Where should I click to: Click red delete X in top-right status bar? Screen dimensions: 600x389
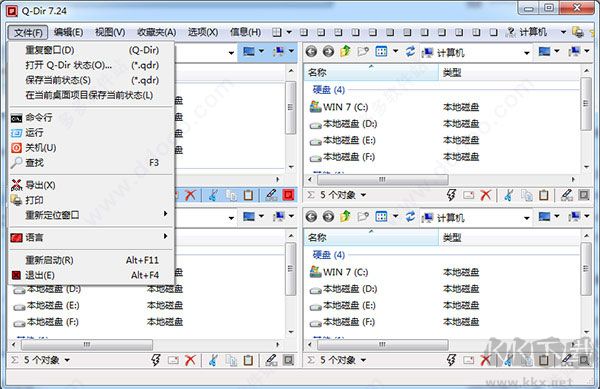pos(486,195)
